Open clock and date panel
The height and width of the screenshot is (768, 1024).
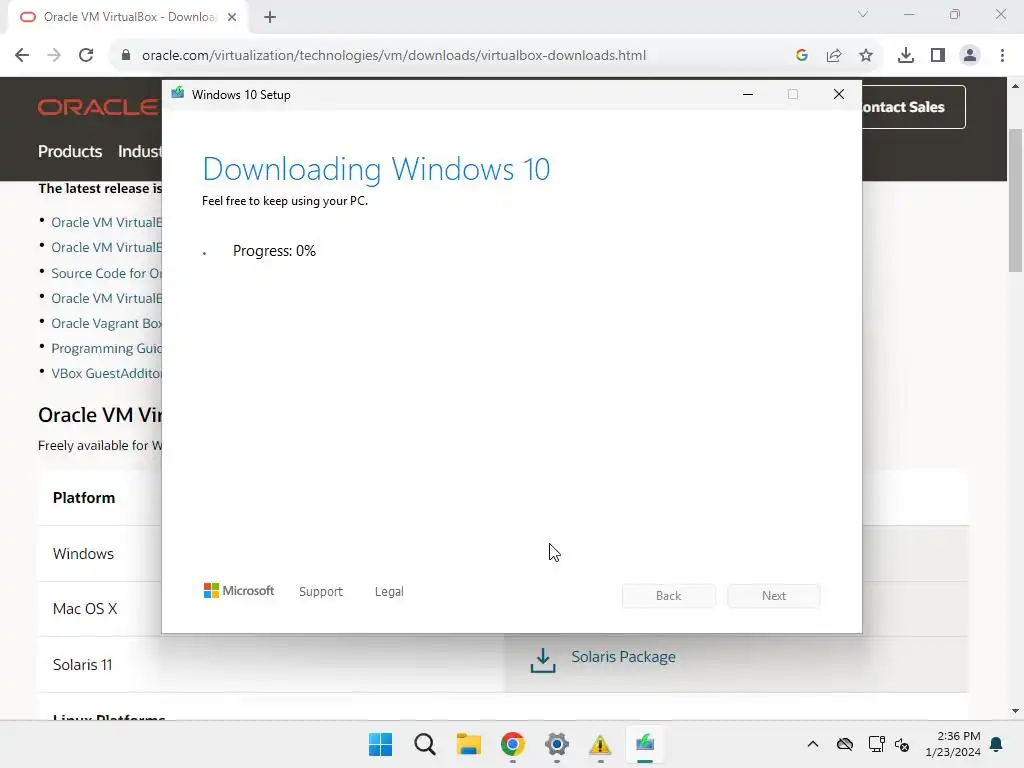953,744
